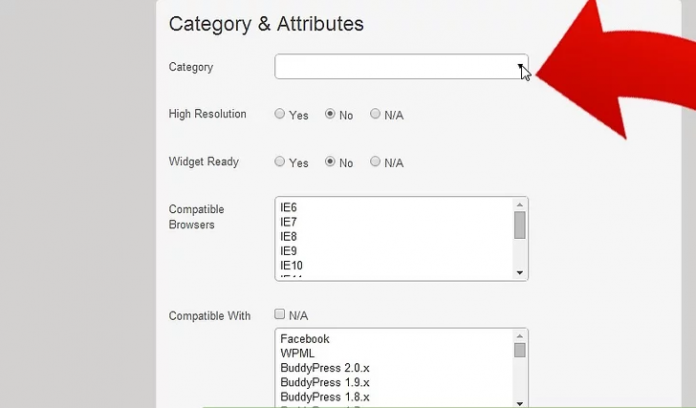Click Compatible Browsers scrollbar thumb

[x=520, y=225]
